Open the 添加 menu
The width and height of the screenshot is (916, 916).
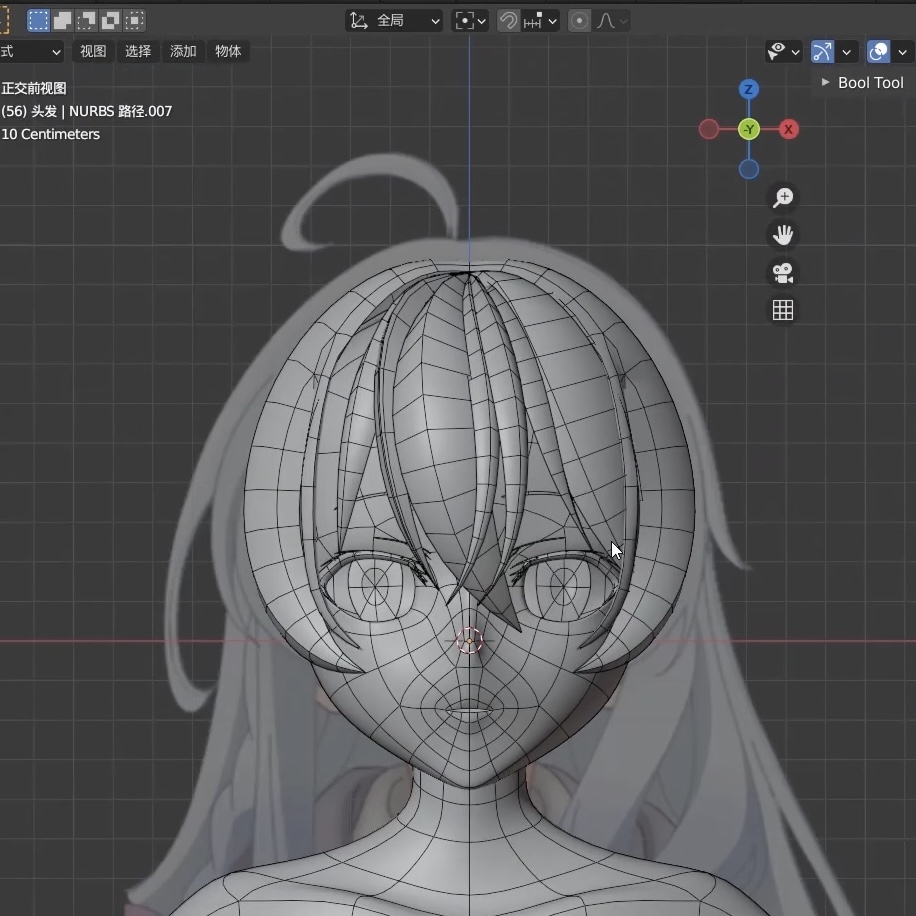[183, 51]
